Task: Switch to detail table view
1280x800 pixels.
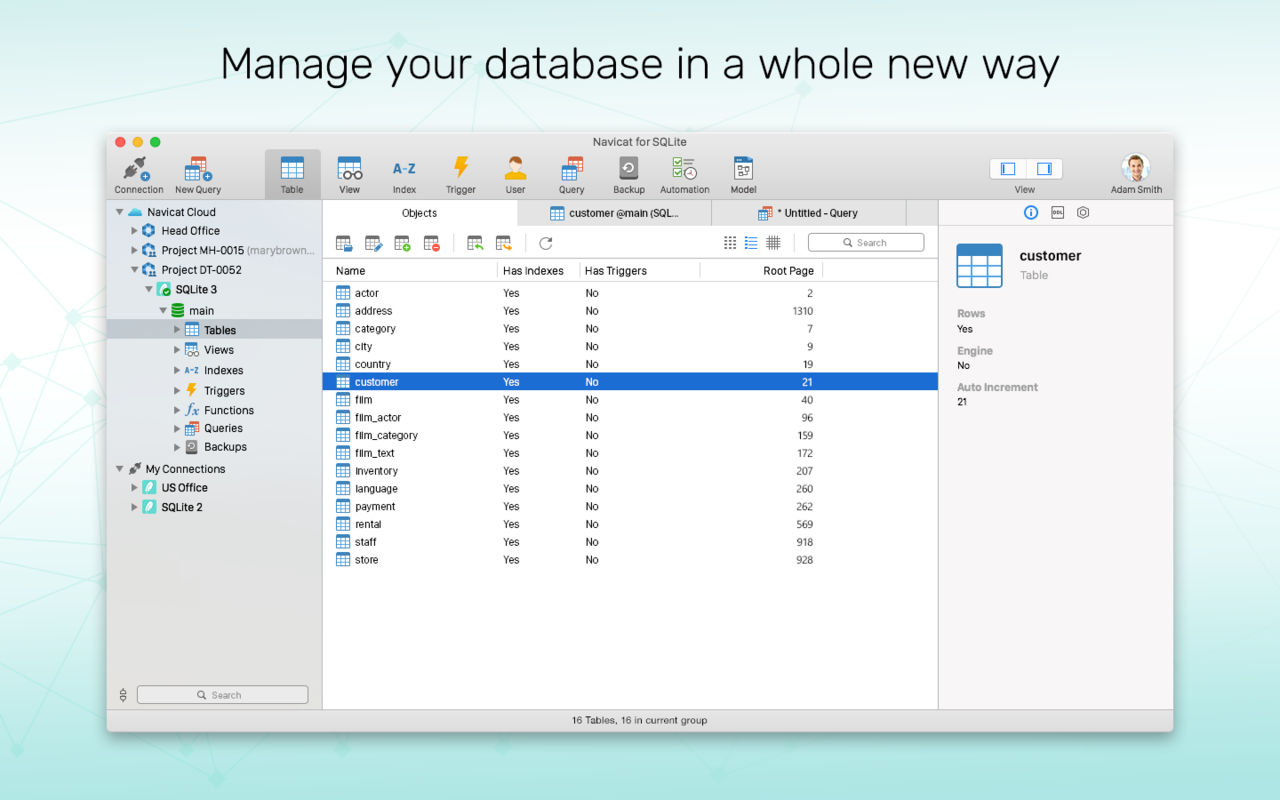Action: tap(773, 243)
